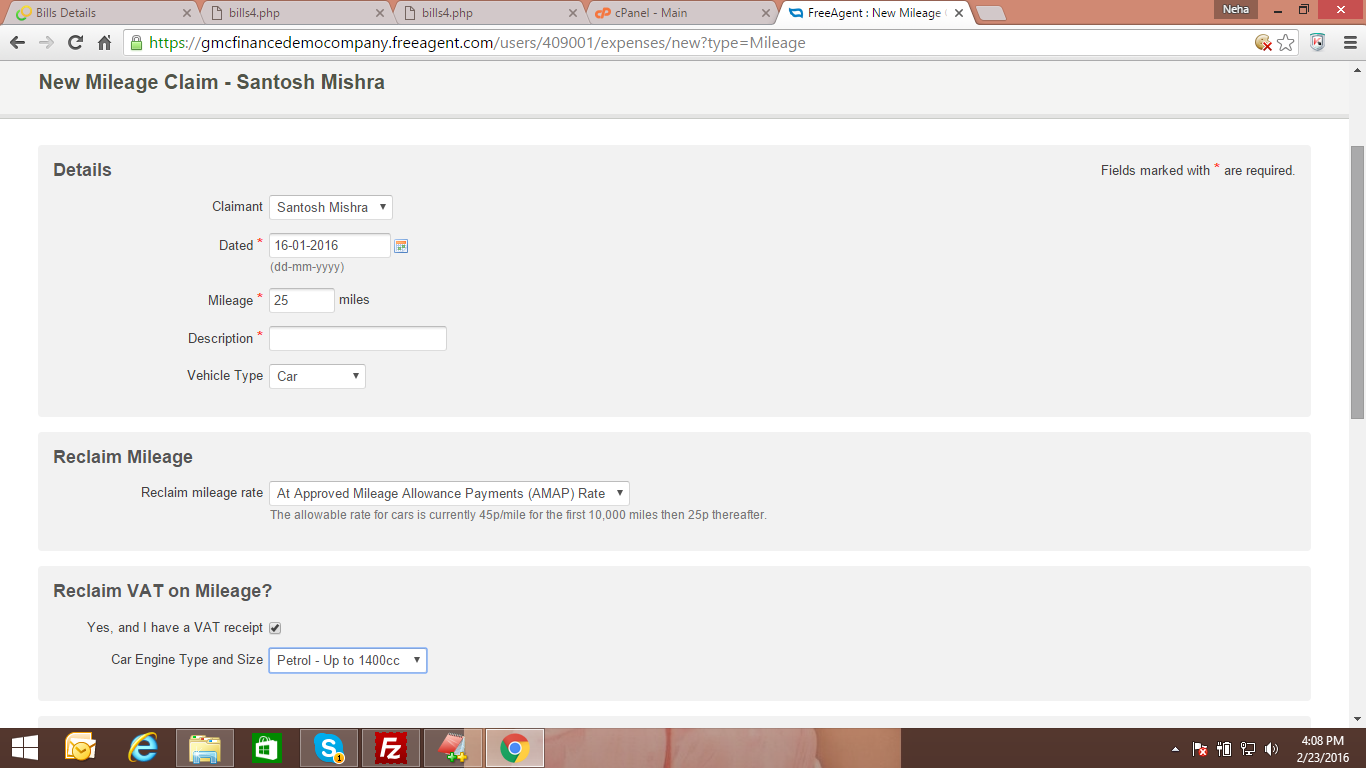1366x768 pixels.
Task: Uncheck 'Yes, and I have a VAT receipt'
Action: pos(275,628)
